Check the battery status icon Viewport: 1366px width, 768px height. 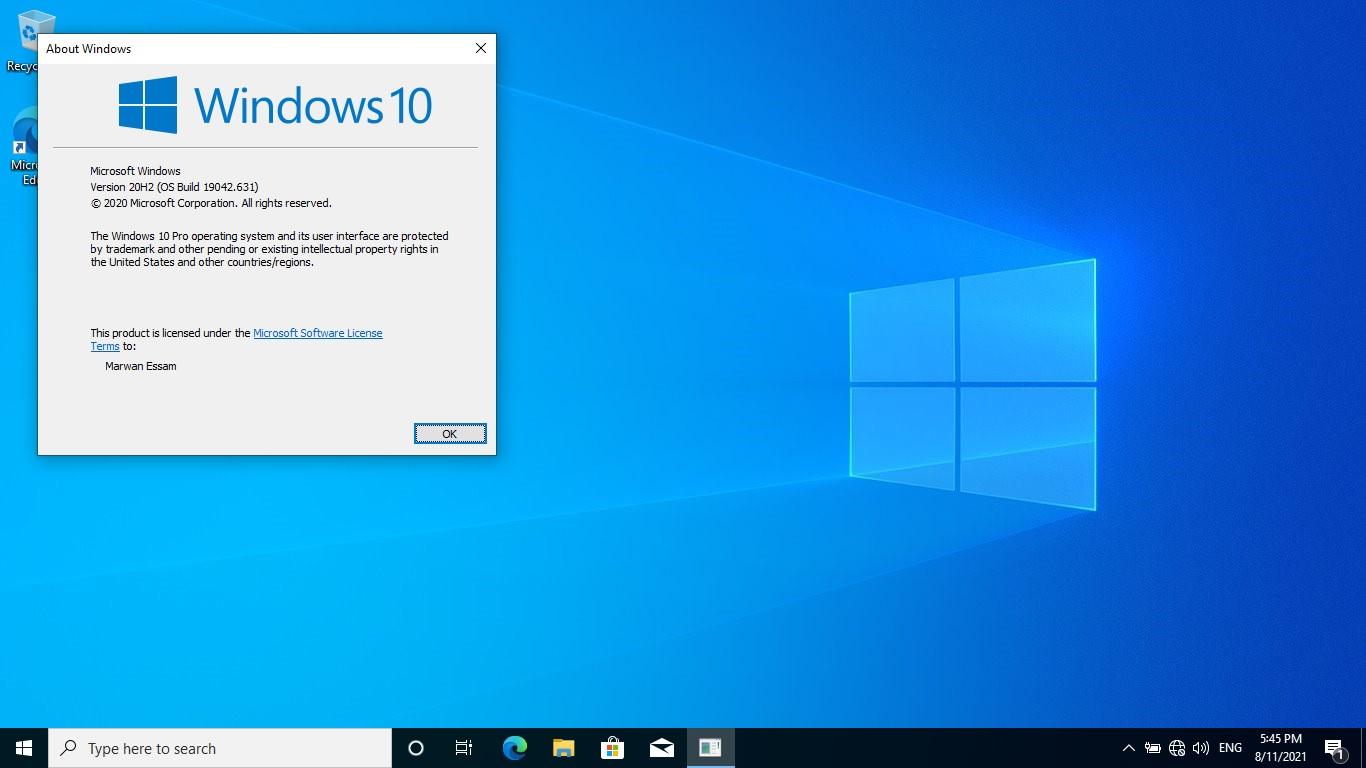[1152, 748]
